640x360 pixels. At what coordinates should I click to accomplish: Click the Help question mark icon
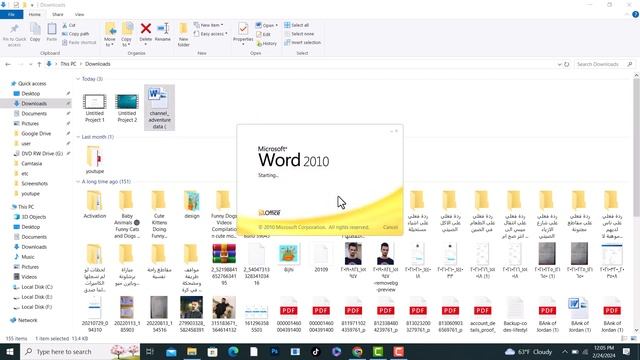635,14
